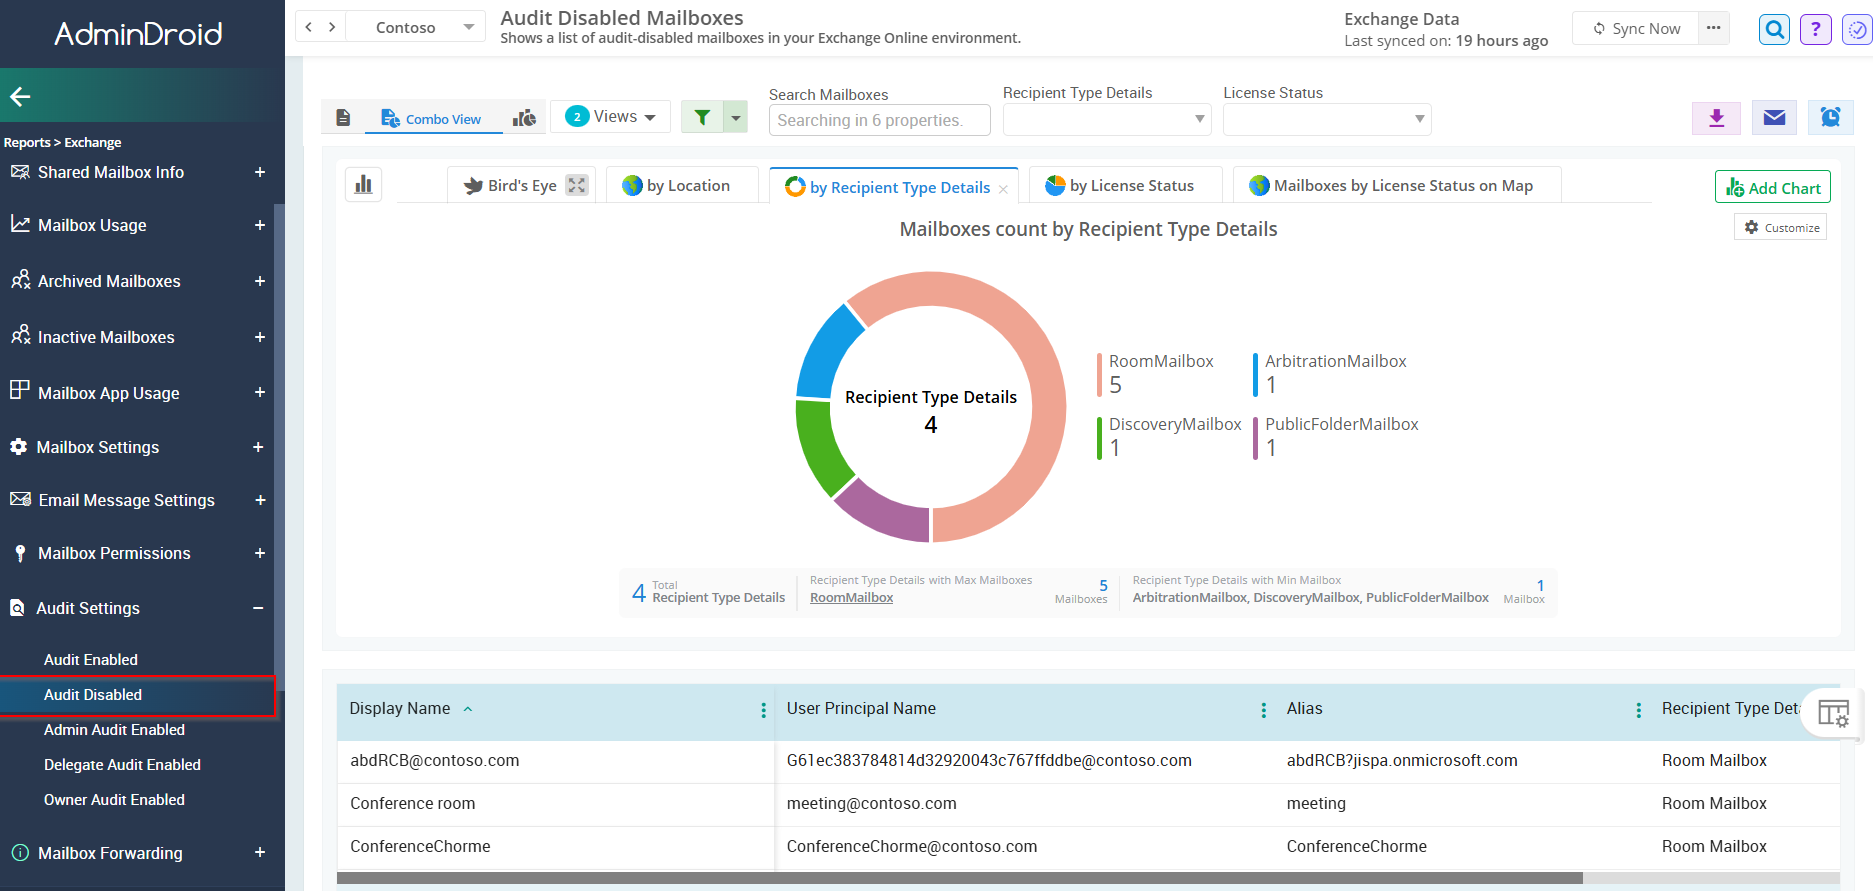This screenshot has width=1873, height=891.
Task: Open the Recipient Type Details dropdown
Action: coord(1106,119)
